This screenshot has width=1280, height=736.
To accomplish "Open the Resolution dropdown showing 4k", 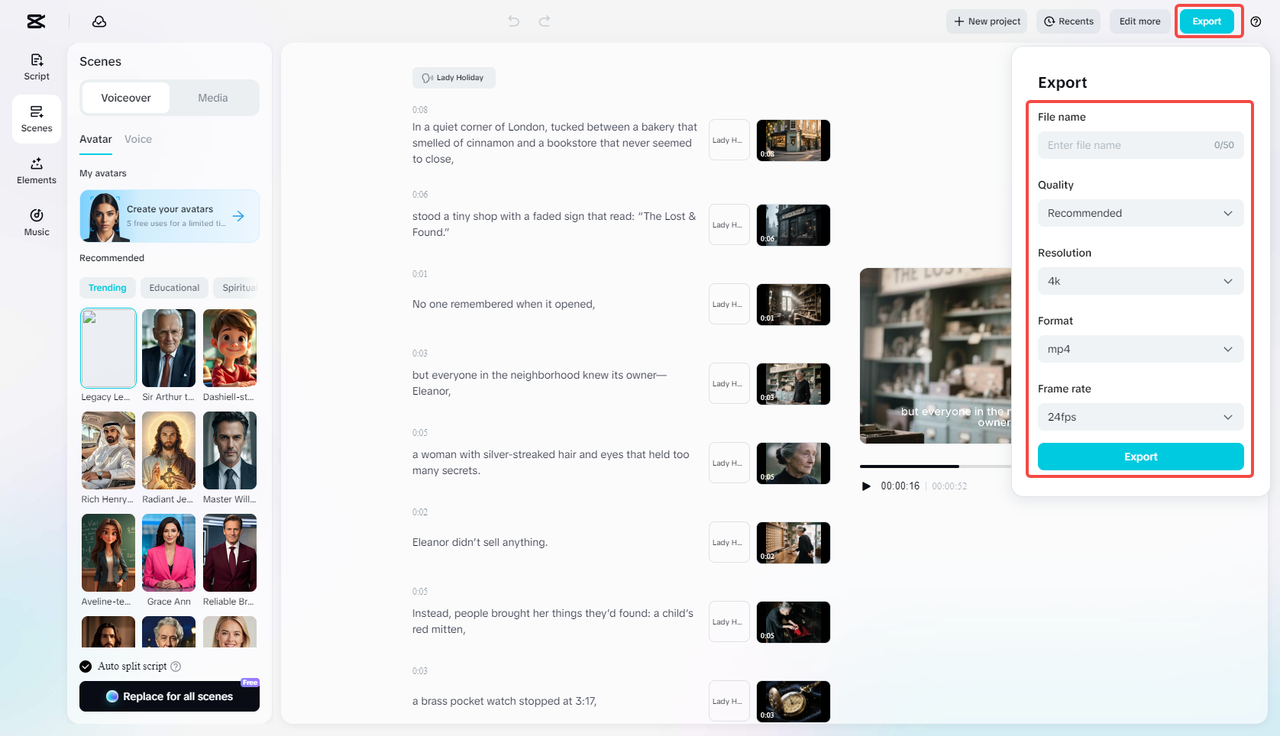I will tap(1140, 281).
